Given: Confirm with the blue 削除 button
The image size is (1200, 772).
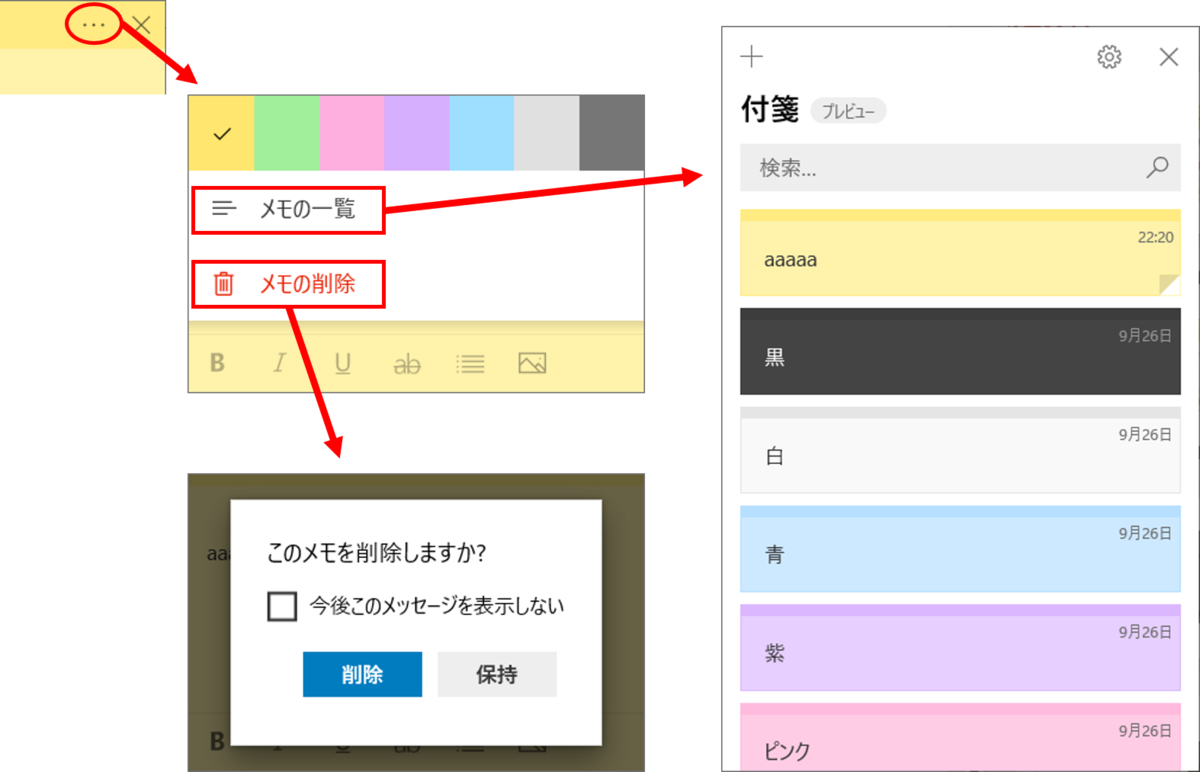Looking at the screenshot, I should (x=362, y=674).
